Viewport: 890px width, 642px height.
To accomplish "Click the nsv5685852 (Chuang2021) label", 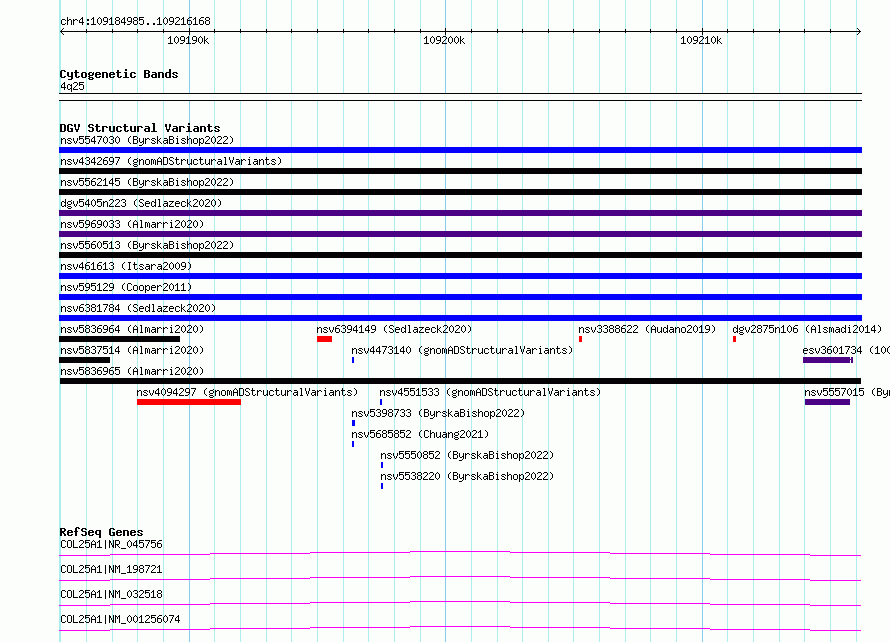I will tap(420, 434).
